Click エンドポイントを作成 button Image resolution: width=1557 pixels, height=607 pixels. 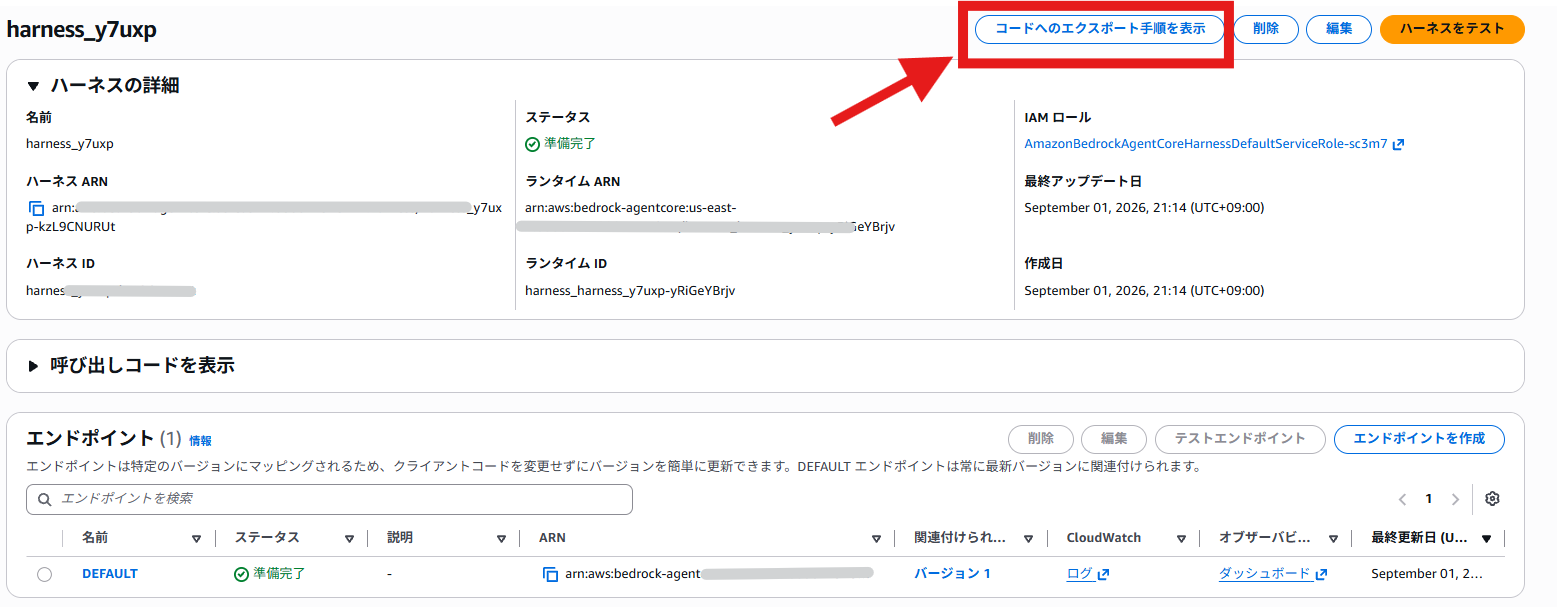click(x=1419, y=439)
